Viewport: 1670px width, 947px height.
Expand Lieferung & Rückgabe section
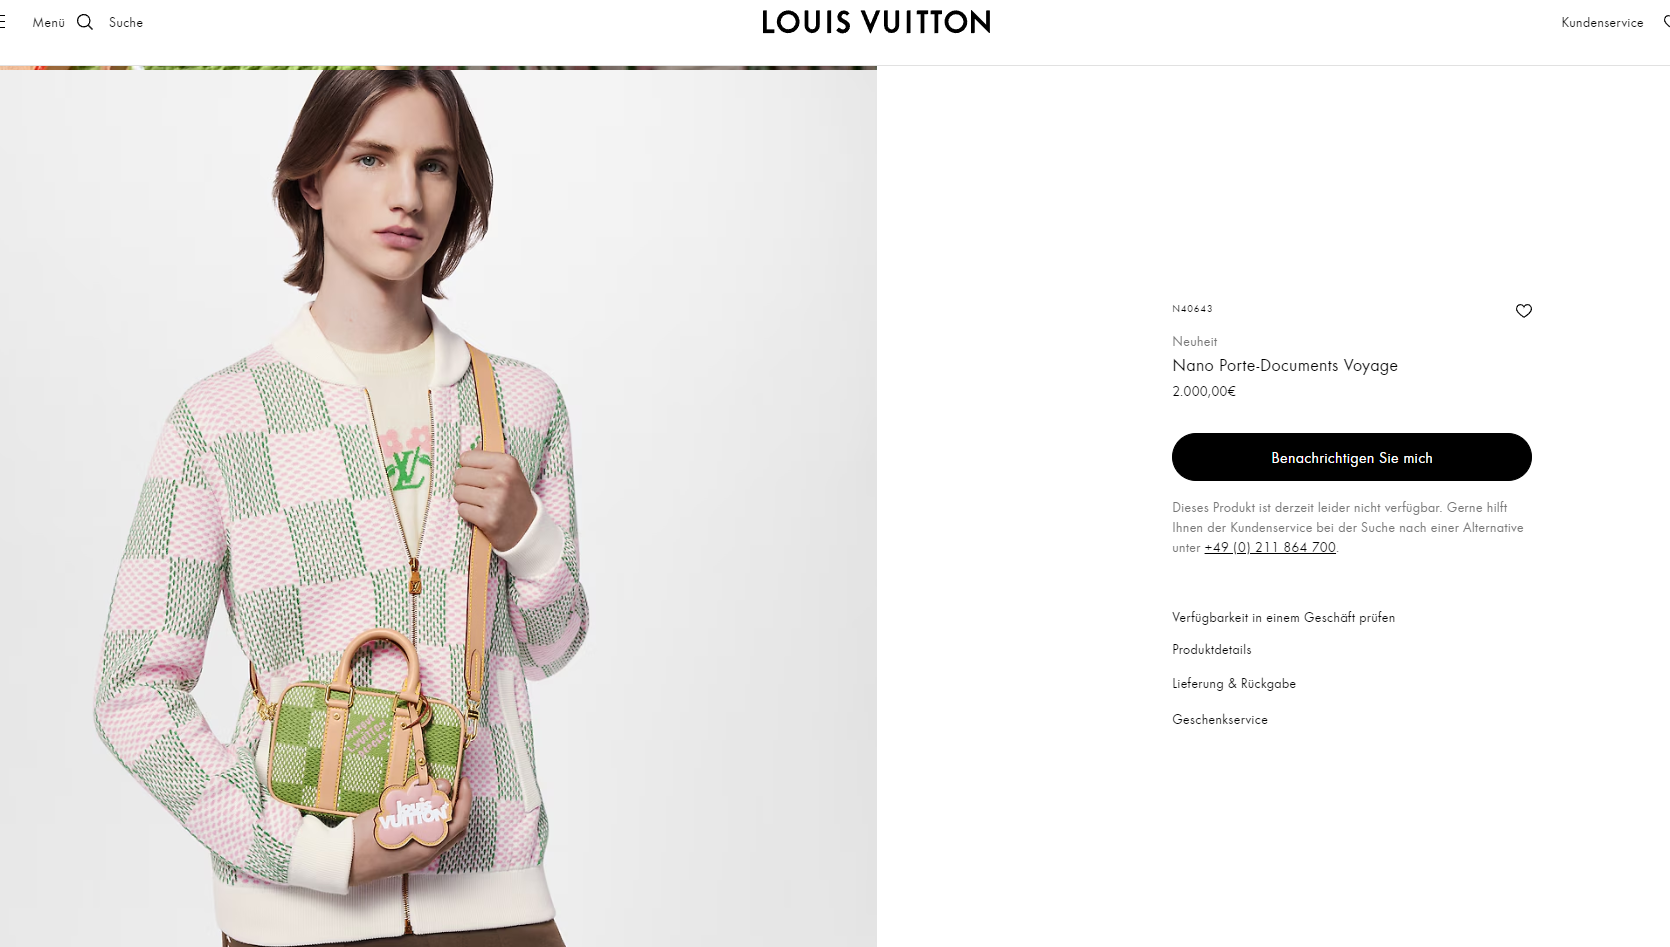pos(1234,683)
